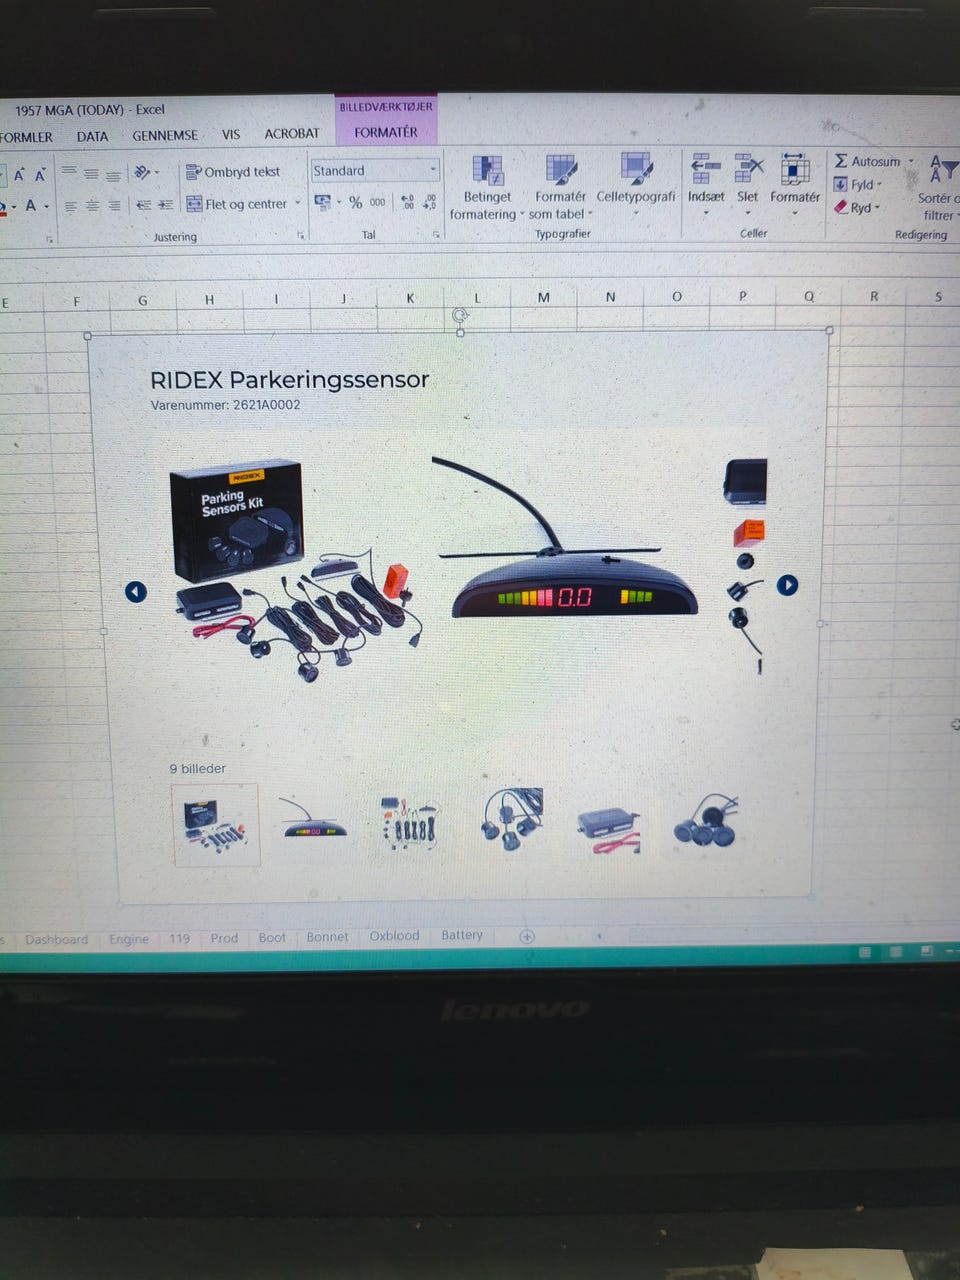Align text to top of cell
Image resolution: width=960 pixels, height=1280 pixels.
coord(69,172)
